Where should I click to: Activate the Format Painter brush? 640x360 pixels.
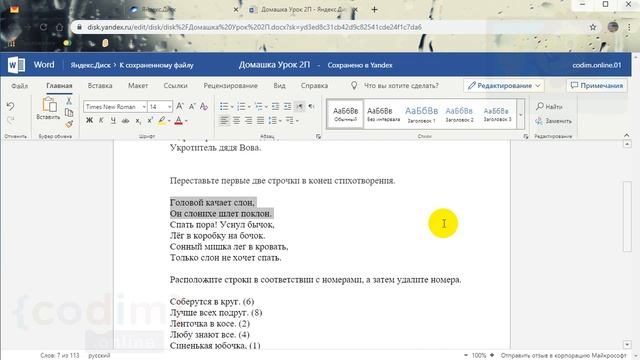tap(69, 123)
